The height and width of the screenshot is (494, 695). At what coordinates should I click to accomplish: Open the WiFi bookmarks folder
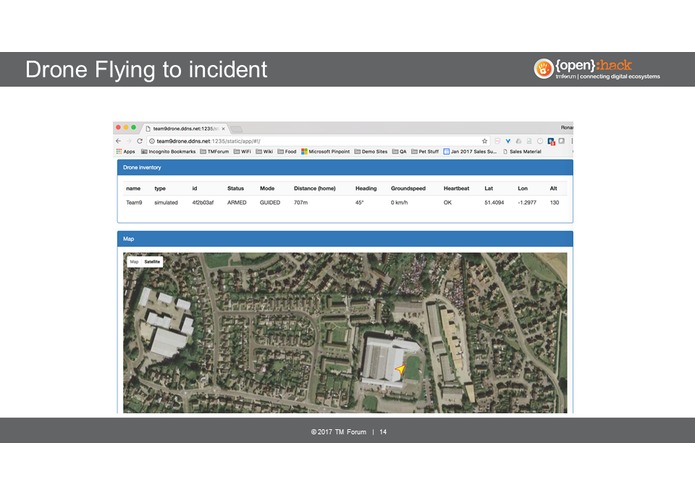(242, 152)
